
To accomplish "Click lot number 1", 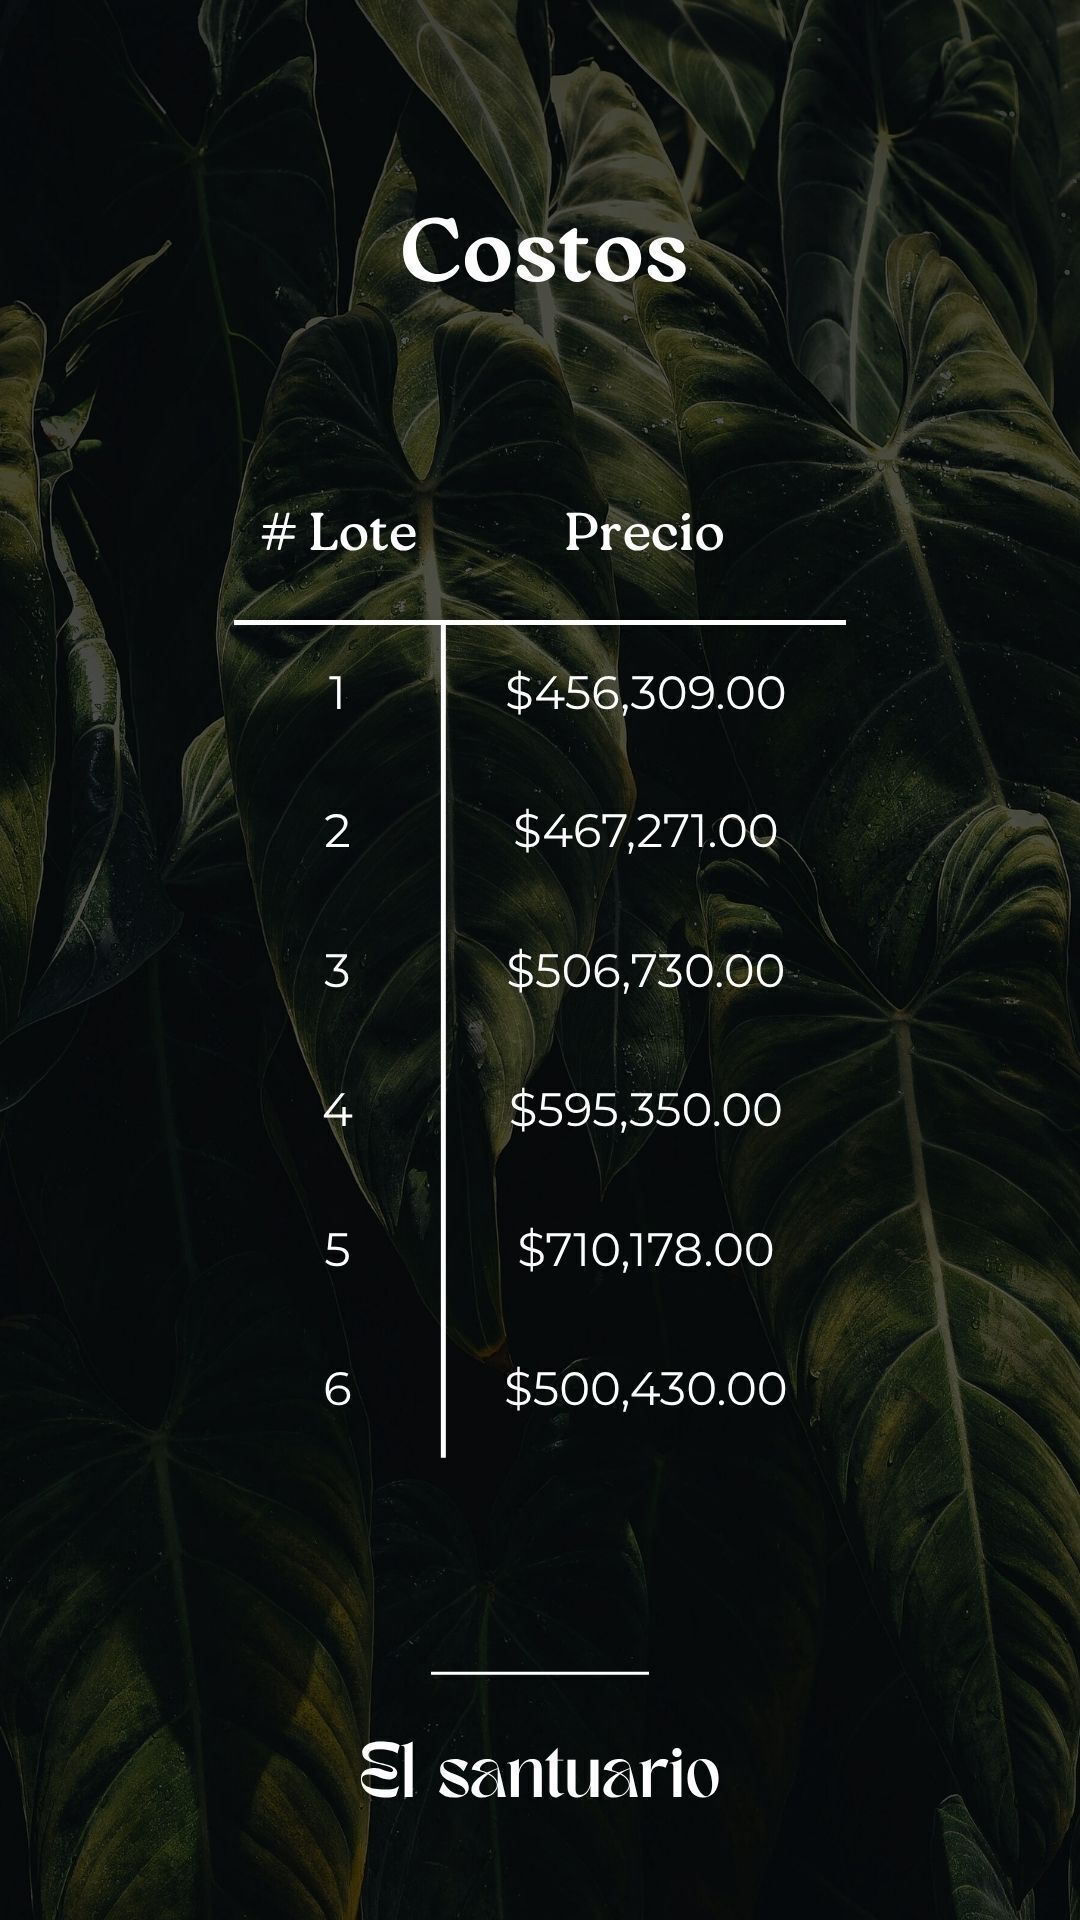I will [x=337, y=693].
